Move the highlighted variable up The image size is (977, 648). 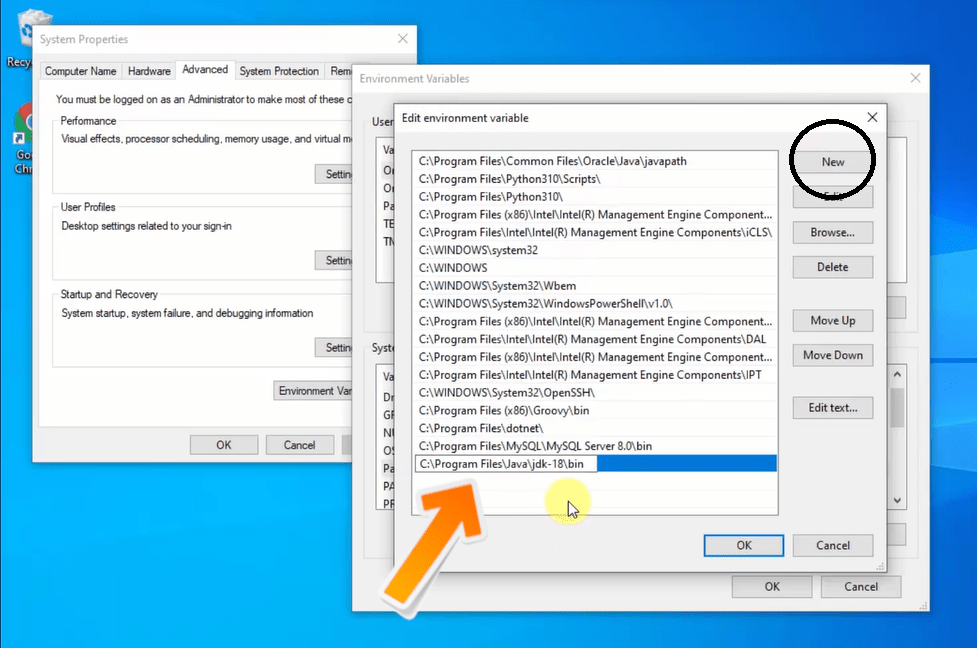pyautogui.click(x=832, y=320)
